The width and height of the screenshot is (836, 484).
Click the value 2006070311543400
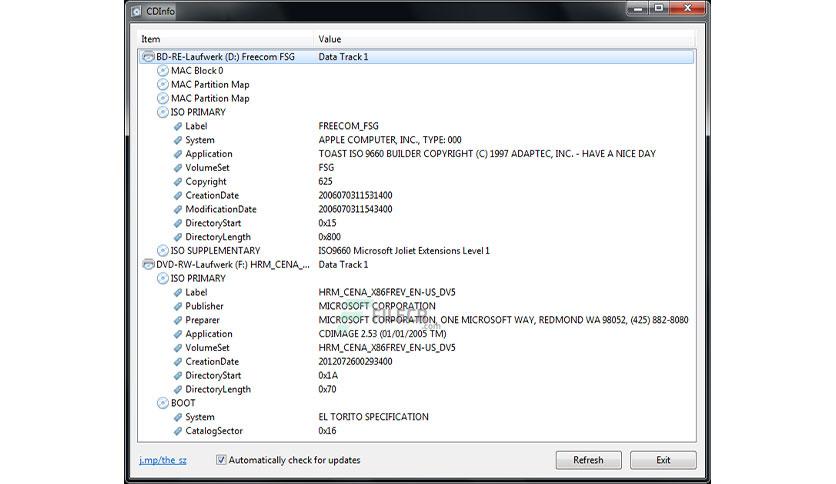point(355,209)
